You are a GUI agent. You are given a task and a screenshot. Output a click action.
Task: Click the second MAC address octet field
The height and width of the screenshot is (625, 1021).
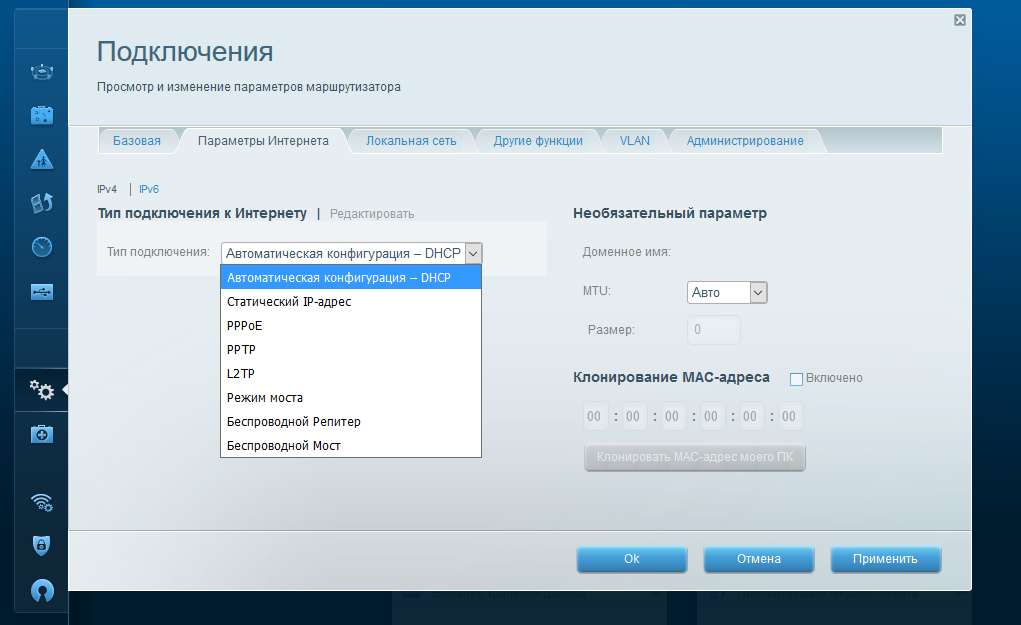[634, 416]
